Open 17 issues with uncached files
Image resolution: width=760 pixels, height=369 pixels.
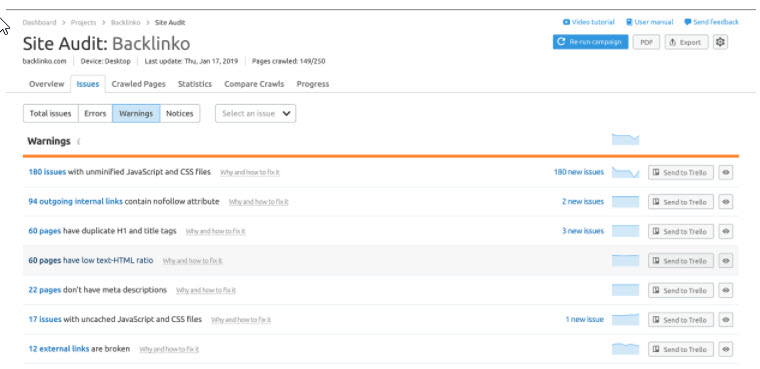click(x=45, y=320)
